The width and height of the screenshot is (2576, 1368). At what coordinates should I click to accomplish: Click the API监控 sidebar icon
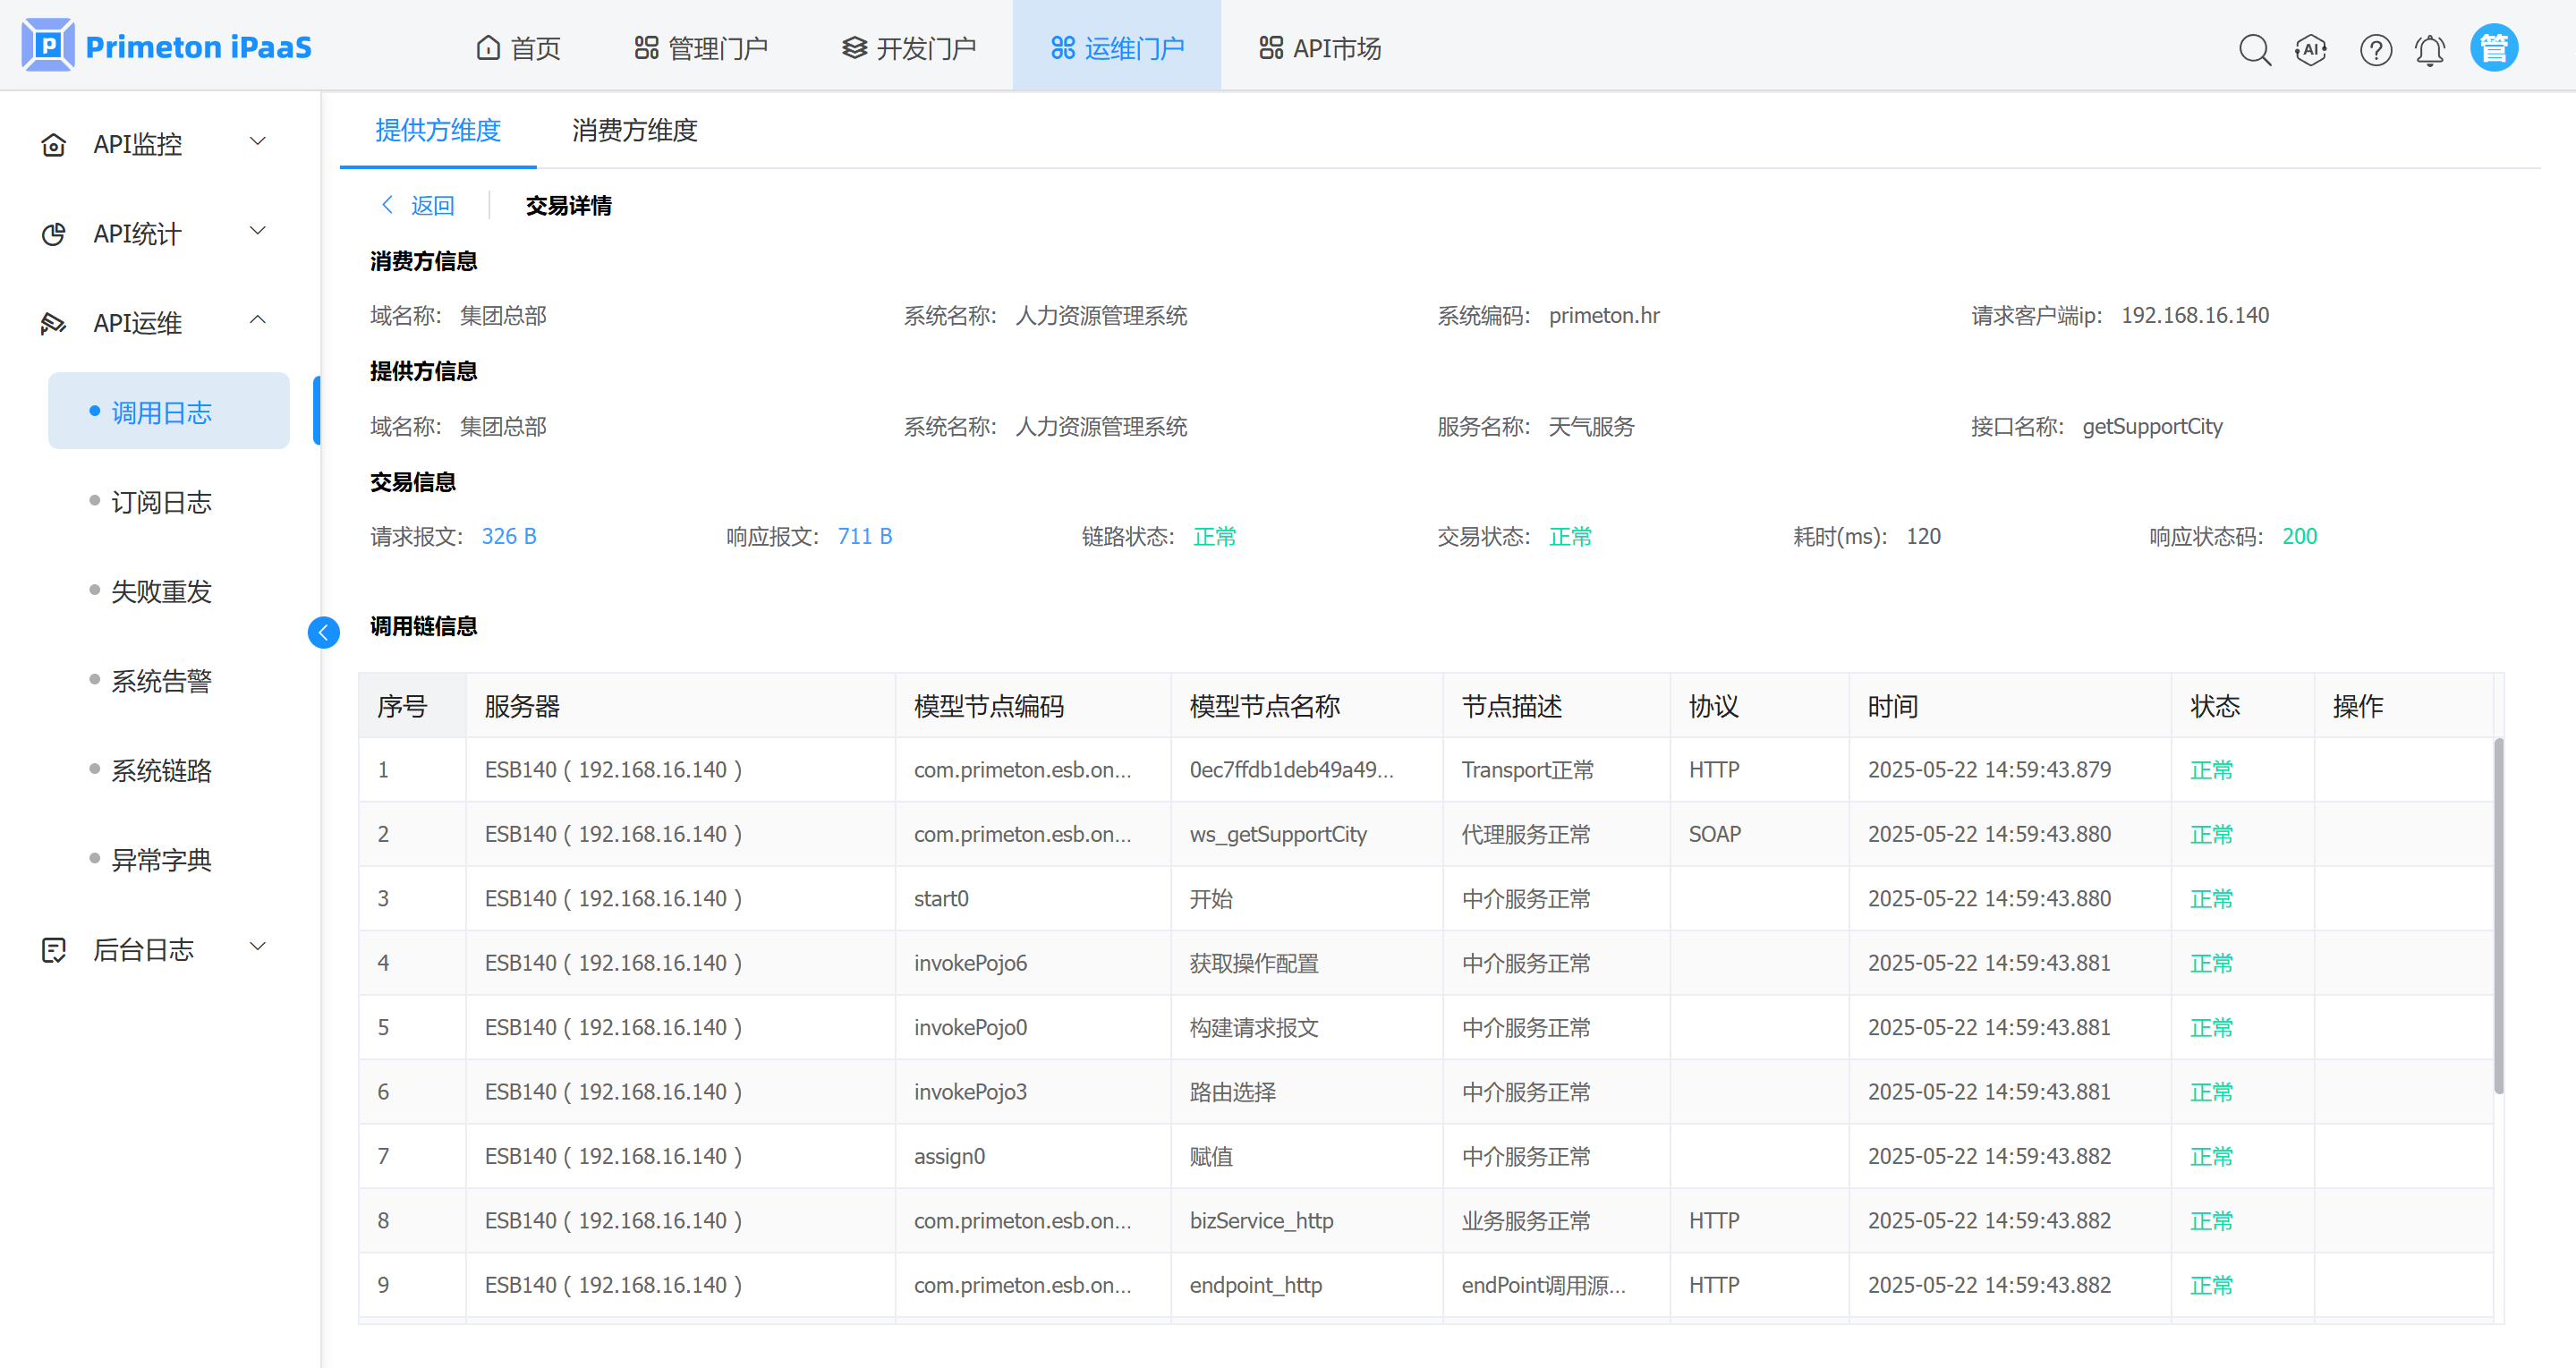[54, 145]
